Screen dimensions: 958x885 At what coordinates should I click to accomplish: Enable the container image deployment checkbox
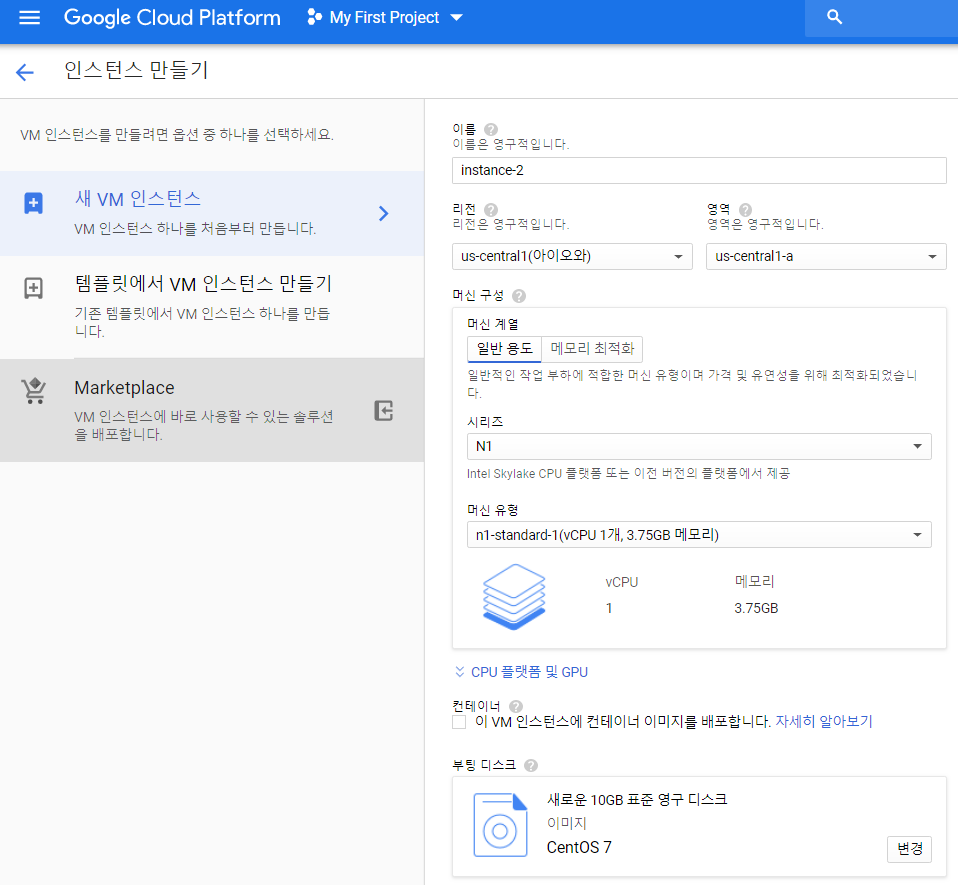pyautogui.click(x=459, y=723)
